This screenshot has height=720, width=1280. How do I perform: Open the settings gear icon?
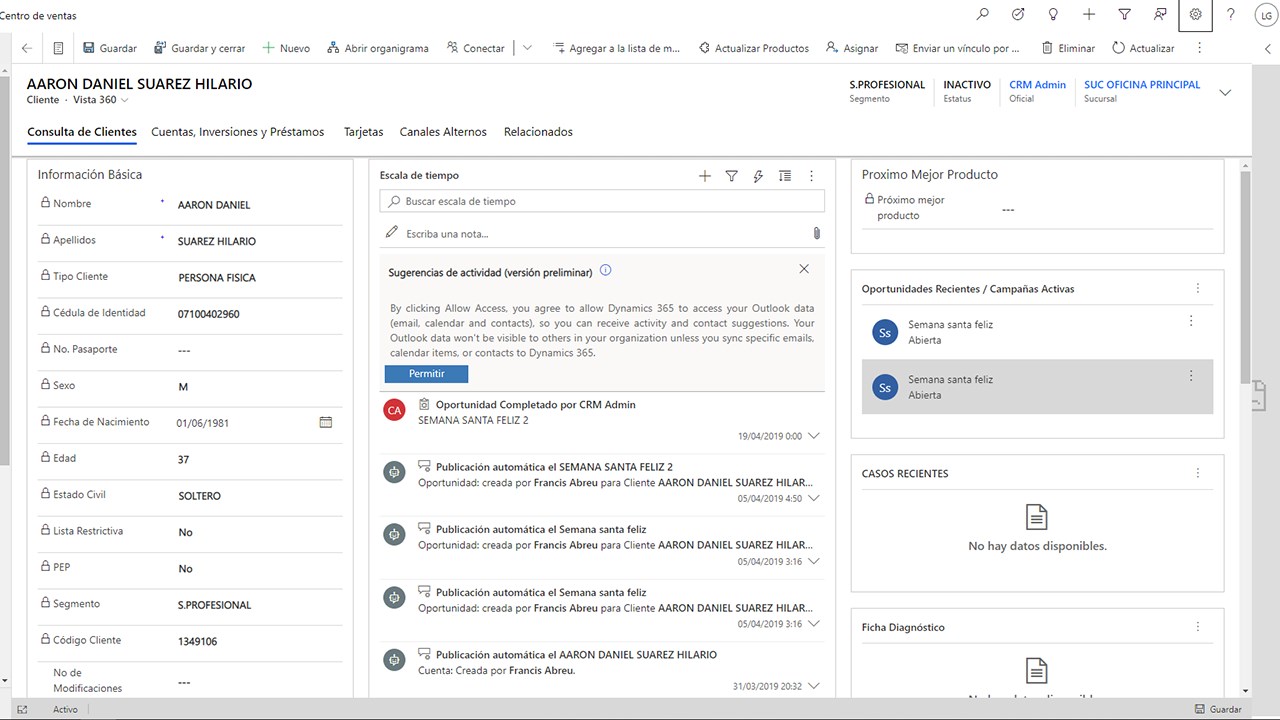1195,15
